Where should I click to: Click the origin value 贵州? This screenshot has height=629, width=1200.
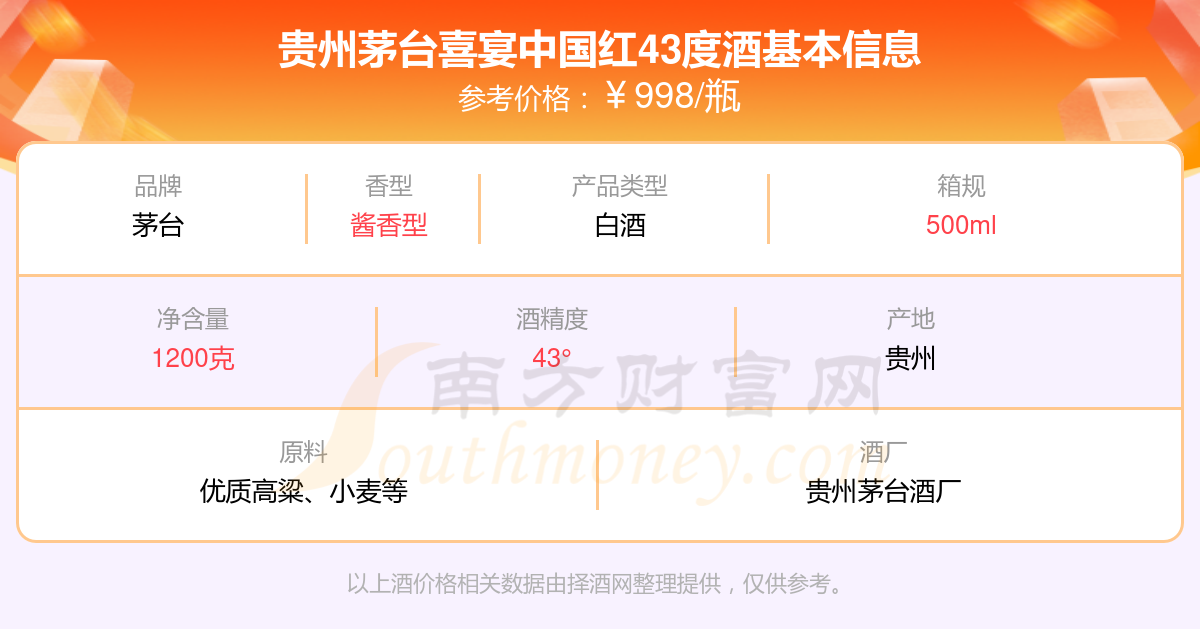coord(910,358)
